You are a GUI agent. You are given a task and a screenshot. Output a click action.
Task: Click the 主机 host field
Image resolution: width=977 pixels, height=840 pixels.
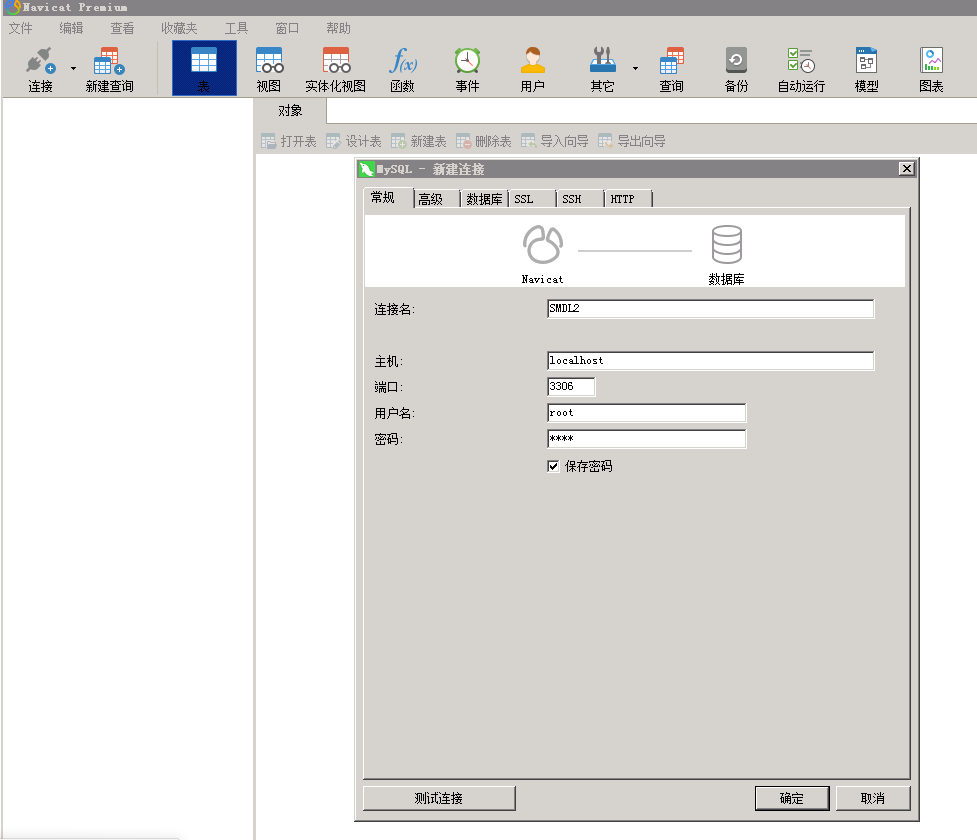point(710,361)
